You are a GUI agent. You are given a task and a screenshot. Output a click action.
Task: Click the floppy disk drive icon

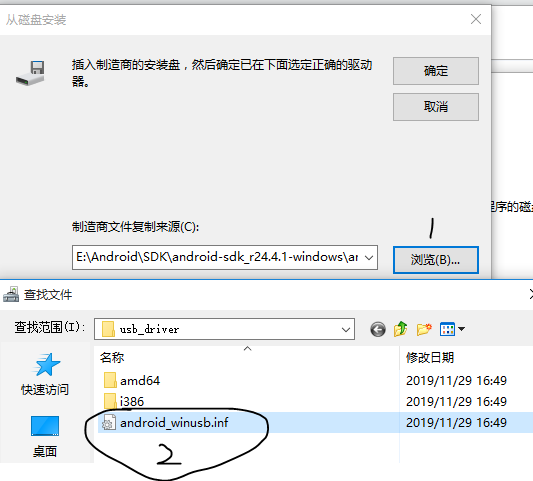(x=30, y=73)
